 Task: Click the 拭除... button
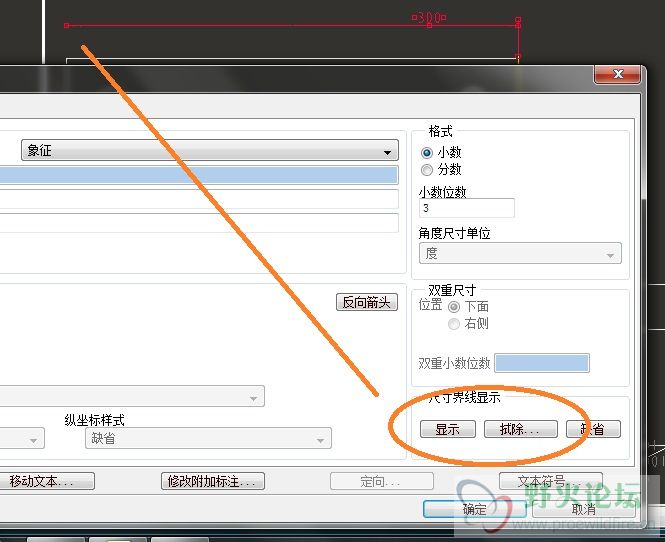click(520, 429)
